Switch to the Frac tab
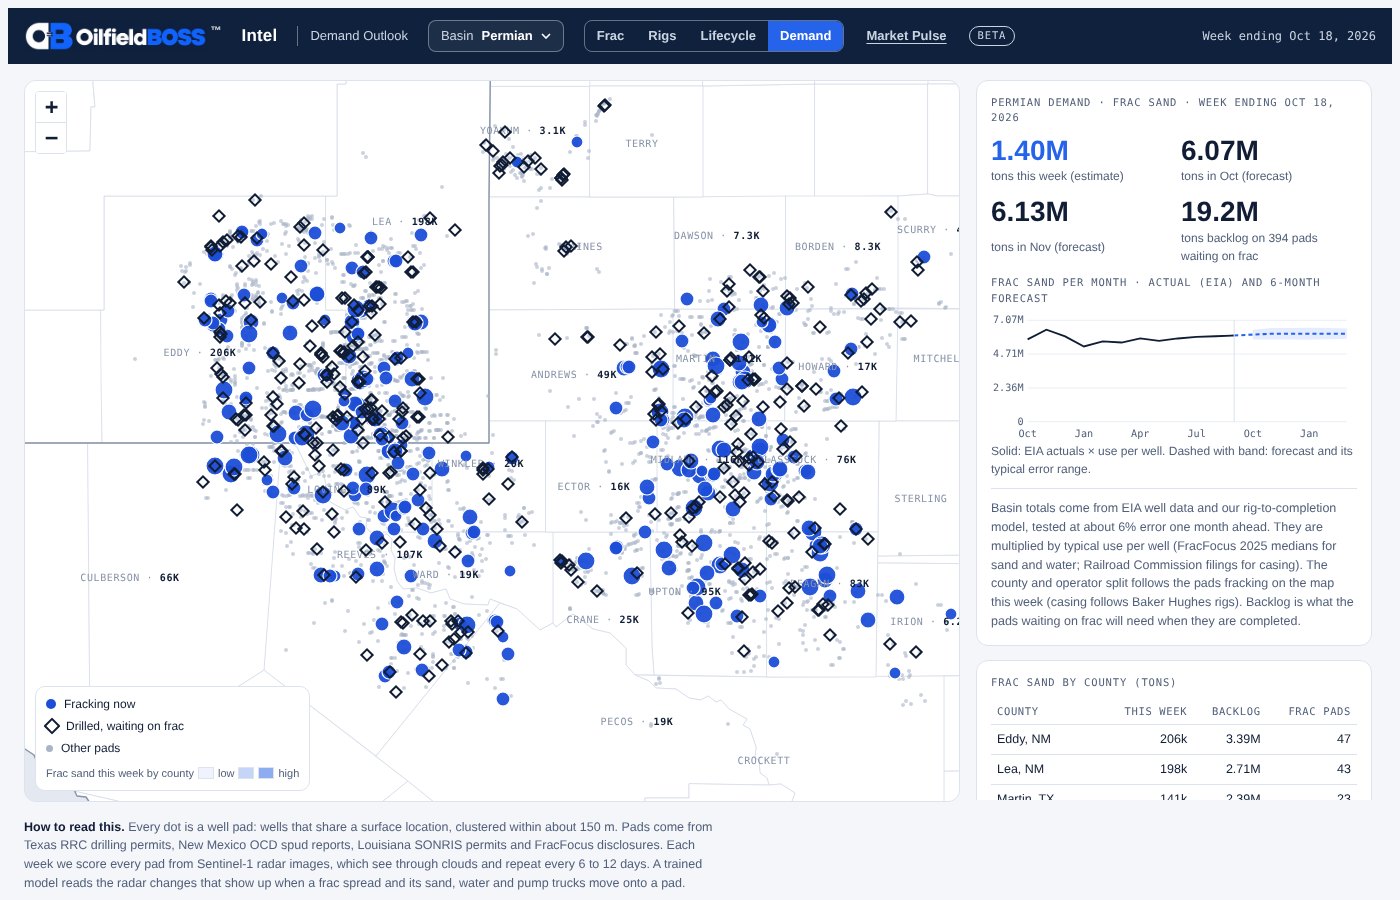This screenshot has width=1400, height=900. click(610, 36)
